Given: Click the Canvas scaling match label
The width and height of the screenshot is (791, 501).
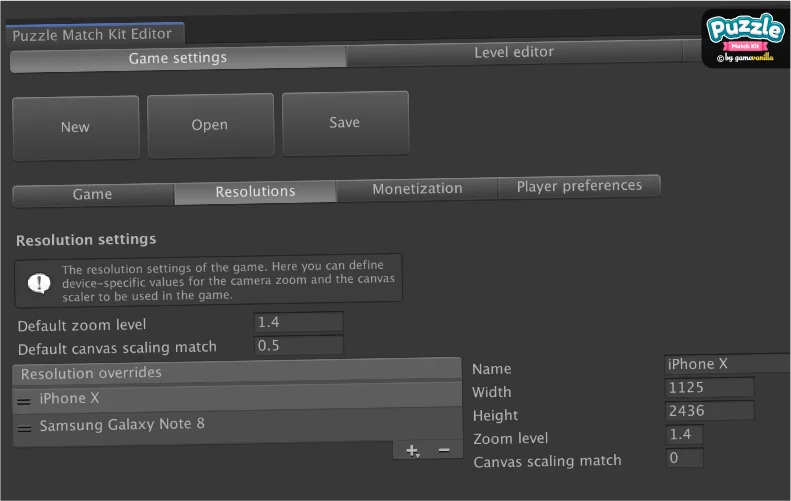Looking at the screenshot, I should [x=547, y=462].
